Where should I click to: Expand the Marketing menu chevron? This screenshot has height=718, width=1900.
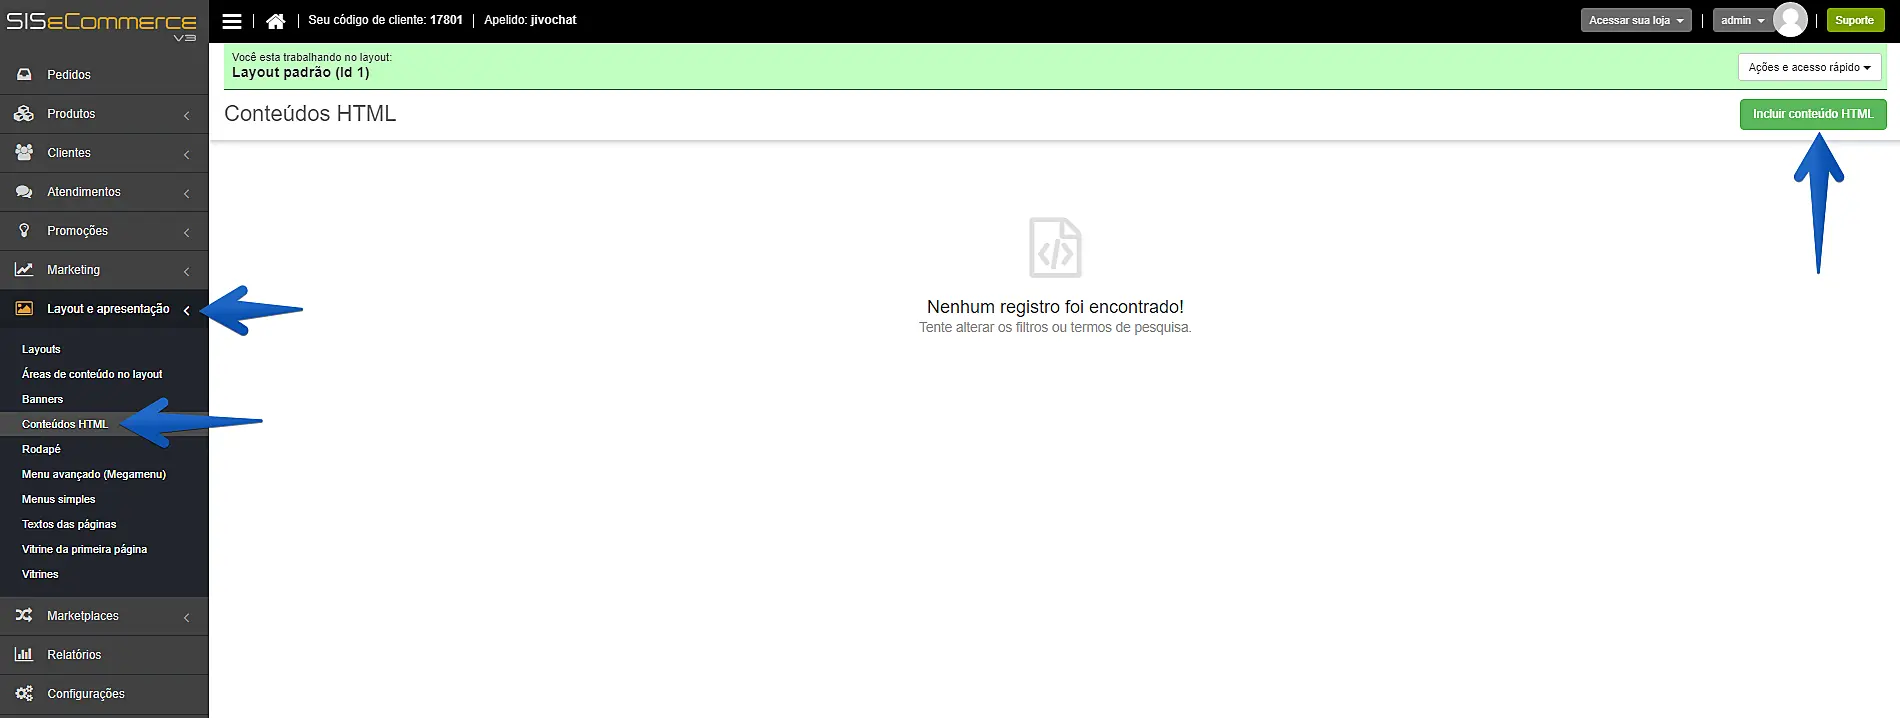pyautogui.click(x=187, y=272)
